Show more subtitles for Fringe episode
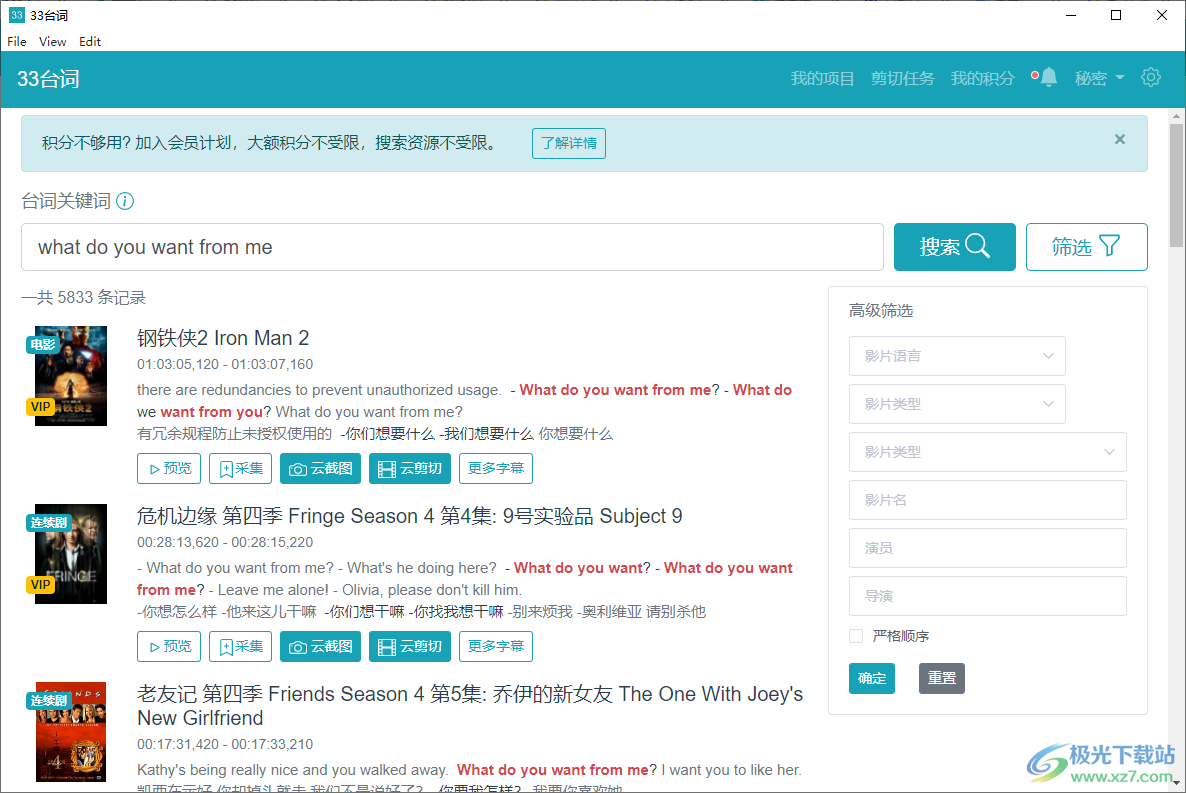 coord(495,646)
